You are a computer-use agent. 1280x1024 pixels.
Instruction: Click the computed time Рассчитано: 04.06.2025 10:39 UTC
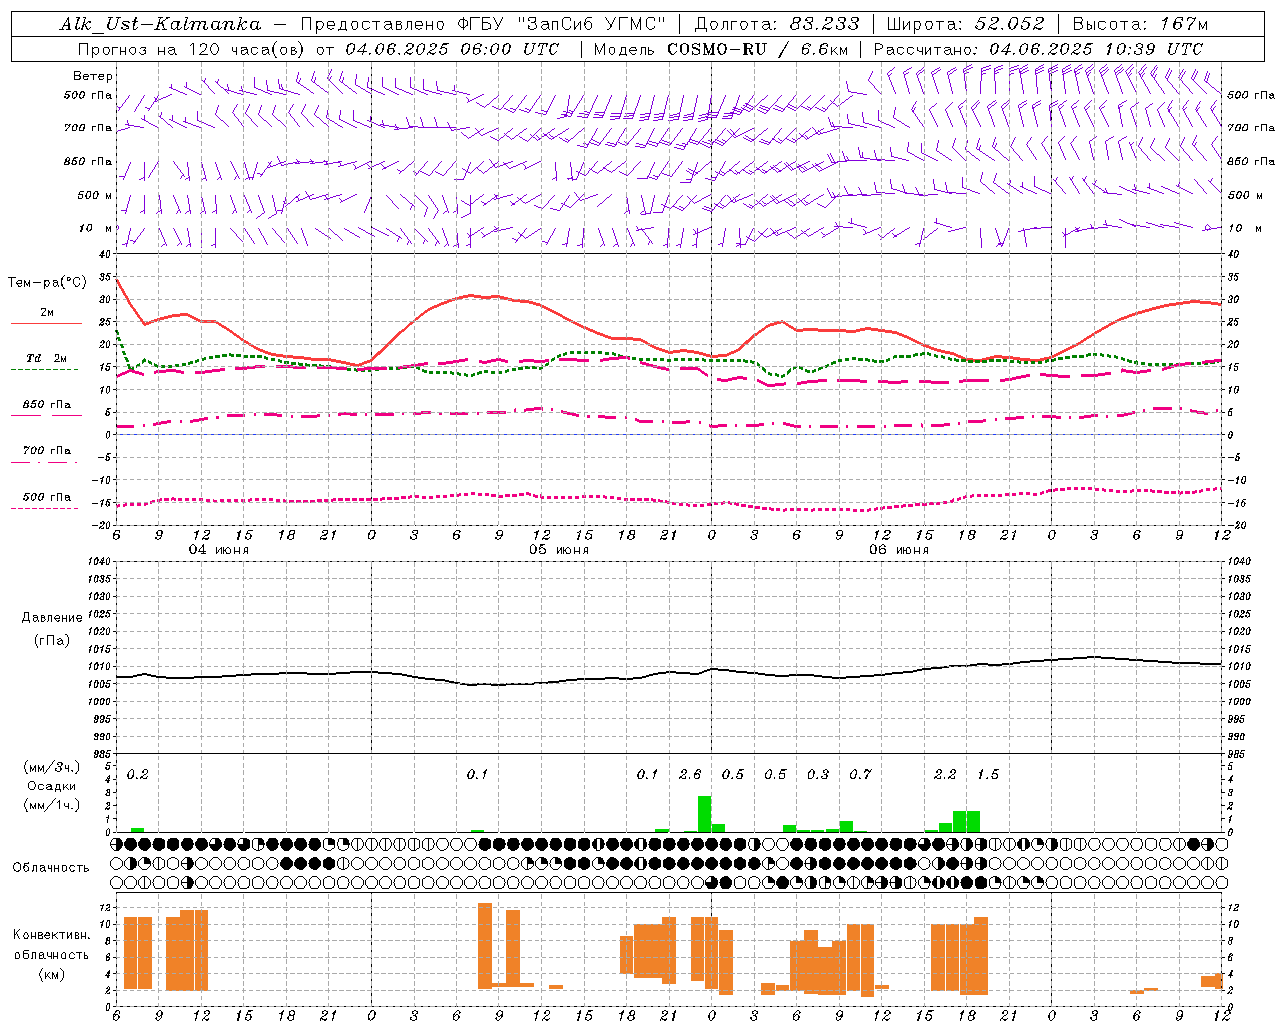1038,49
